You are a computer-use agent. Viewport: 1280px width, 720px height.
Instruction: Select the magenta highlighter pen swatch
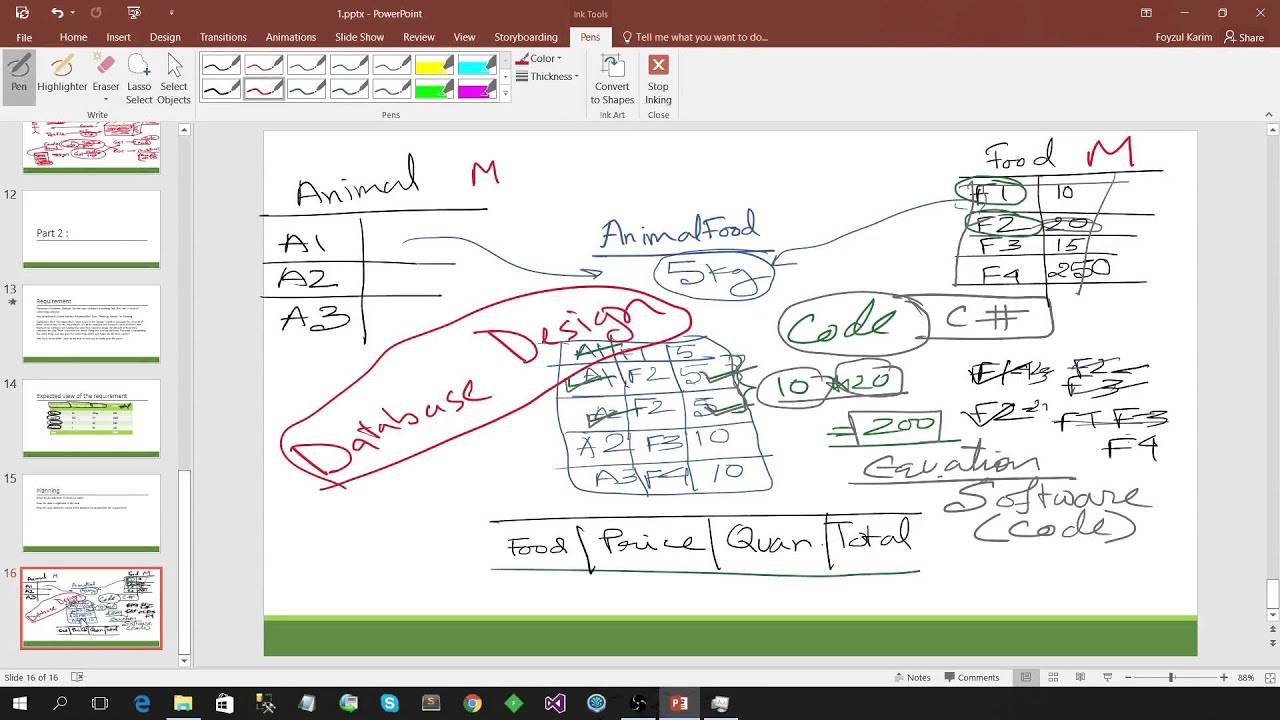477,89
